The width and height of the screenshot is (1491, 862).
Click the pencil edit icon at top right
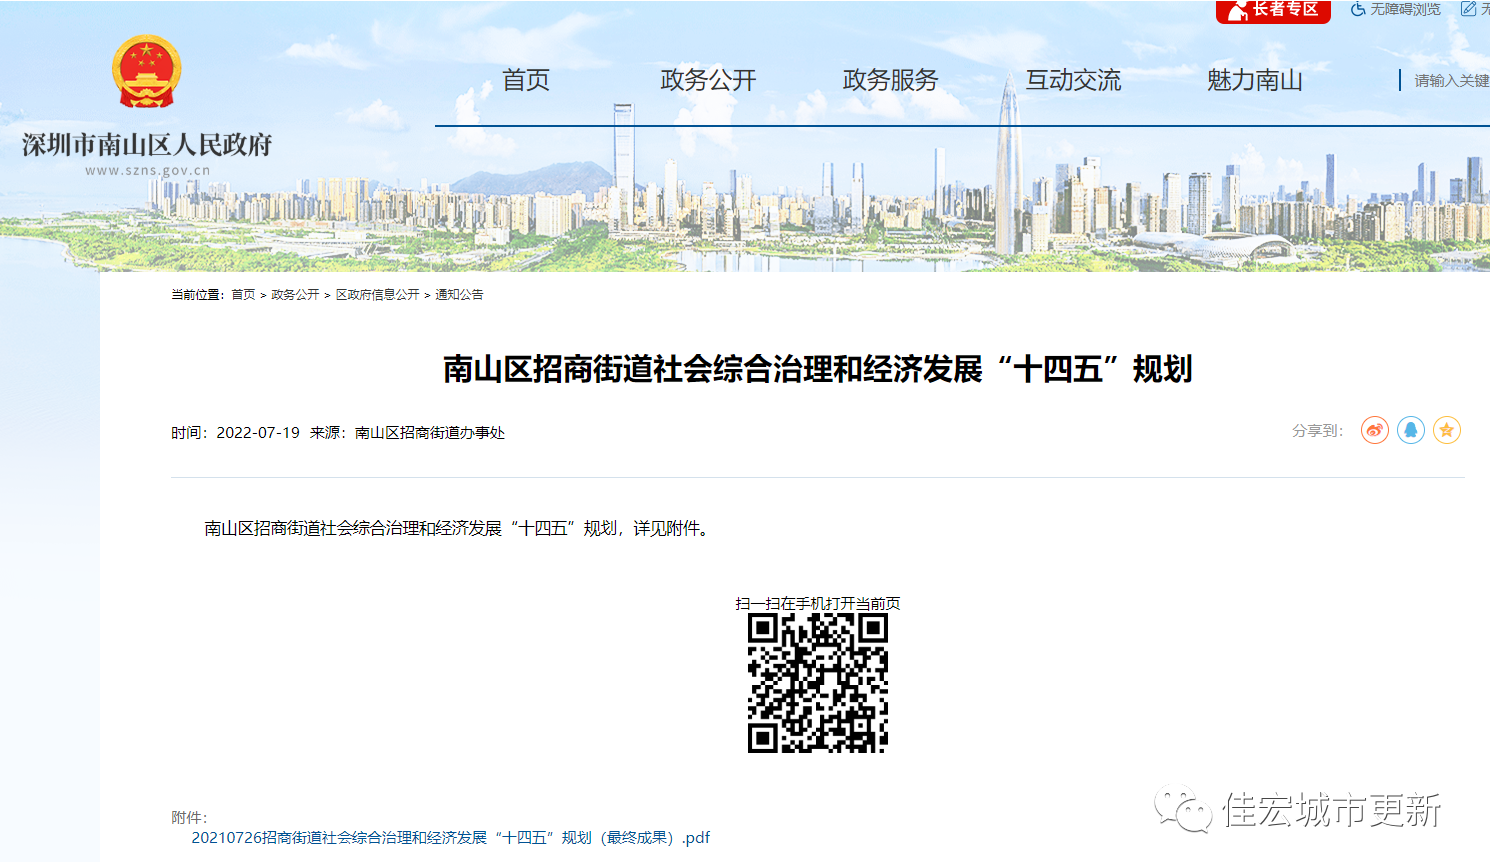1469,9
